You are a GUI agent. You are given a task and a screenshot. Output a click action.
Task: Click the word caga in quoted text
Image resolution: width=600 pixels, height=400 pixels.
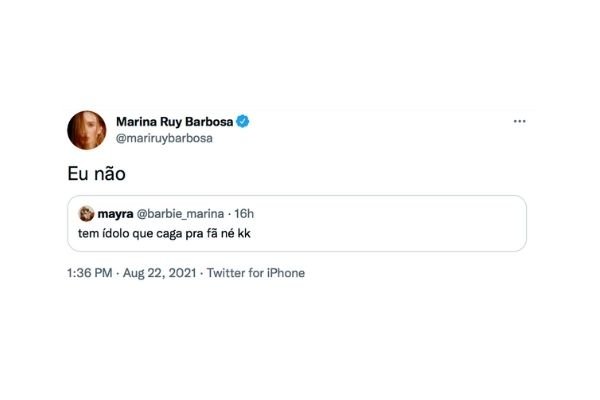tap(169, 234)
